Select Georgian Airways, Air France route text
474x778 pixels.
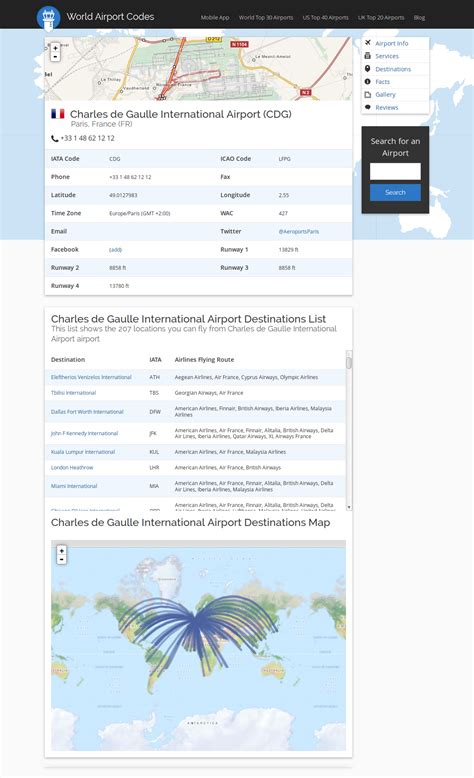click(x=209, y=393)
